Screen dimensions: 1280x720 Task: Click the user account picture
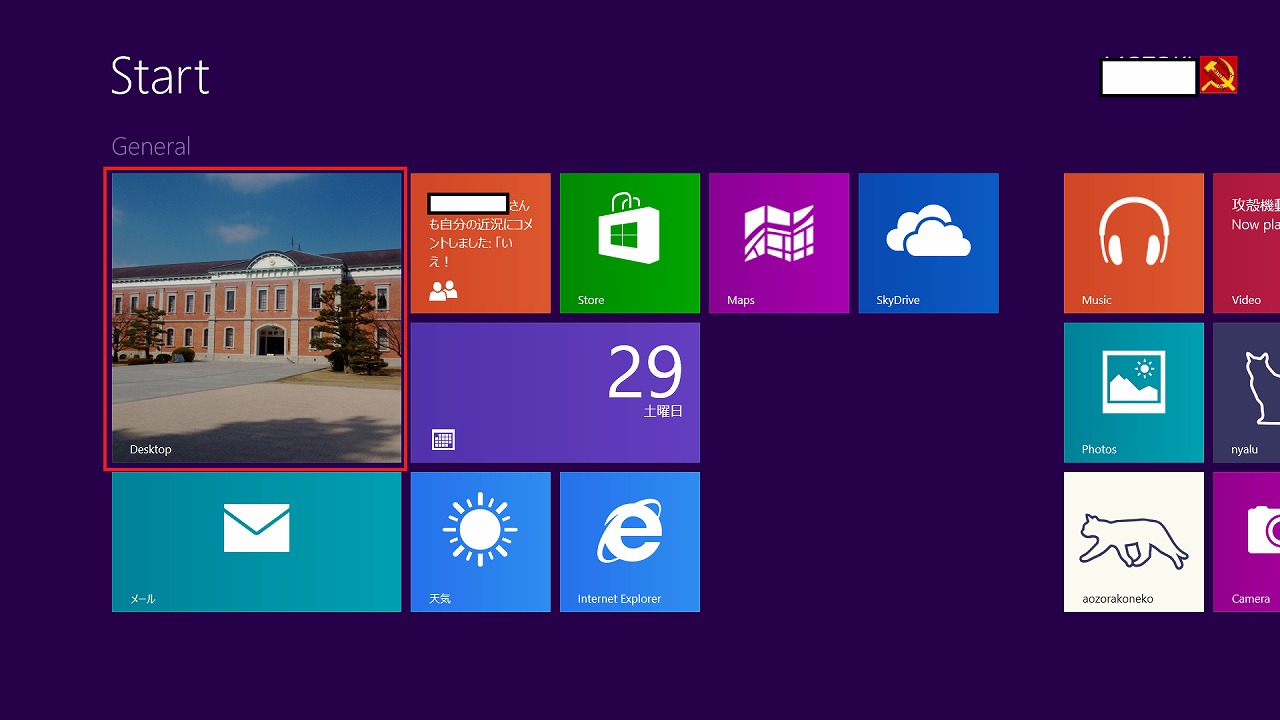1218,75
